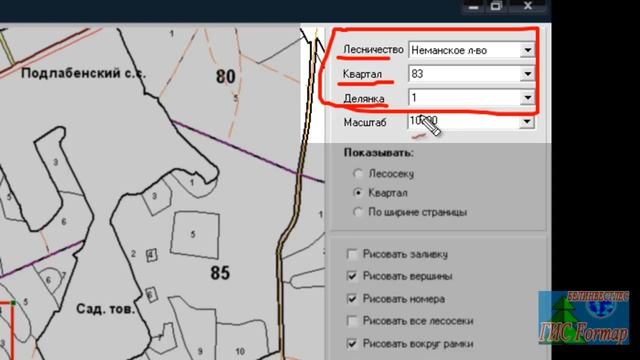Open the Масштаб dropdown arrow
Image resolution: width=640 pixels, height=360 pixels.
point(527,122)
